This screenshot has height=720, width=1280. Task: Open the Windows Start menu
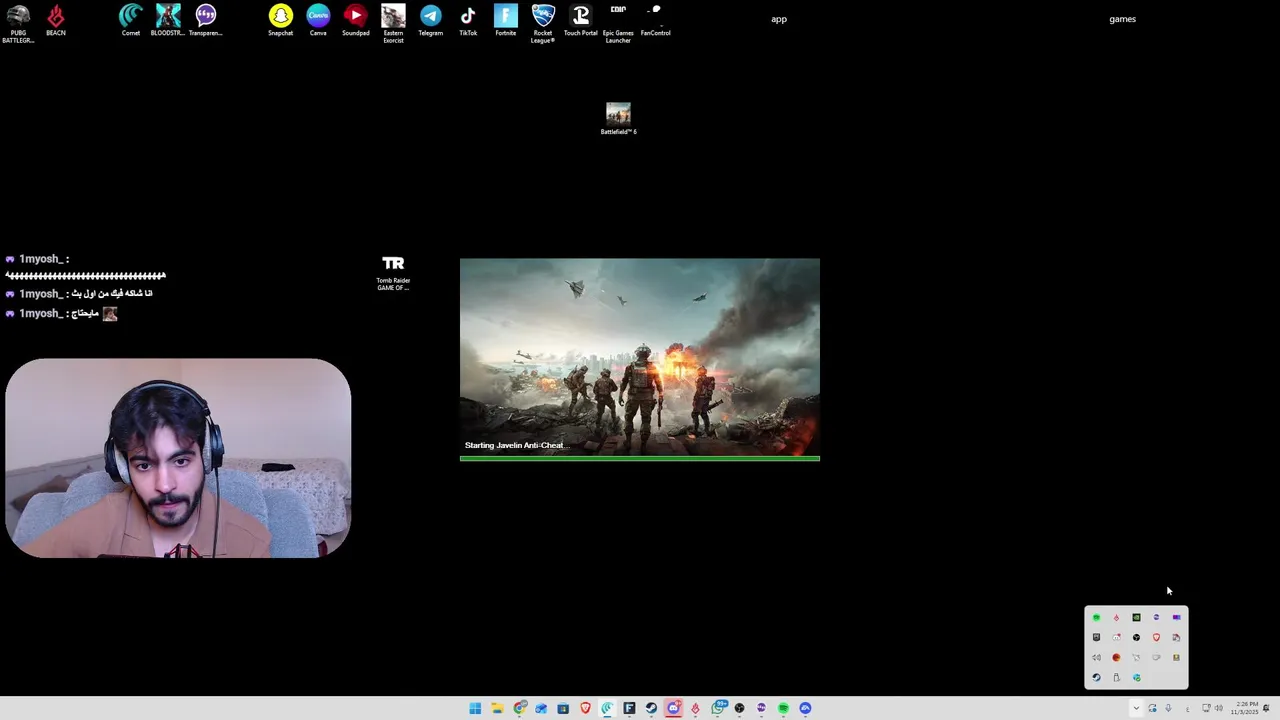point(475,708)
